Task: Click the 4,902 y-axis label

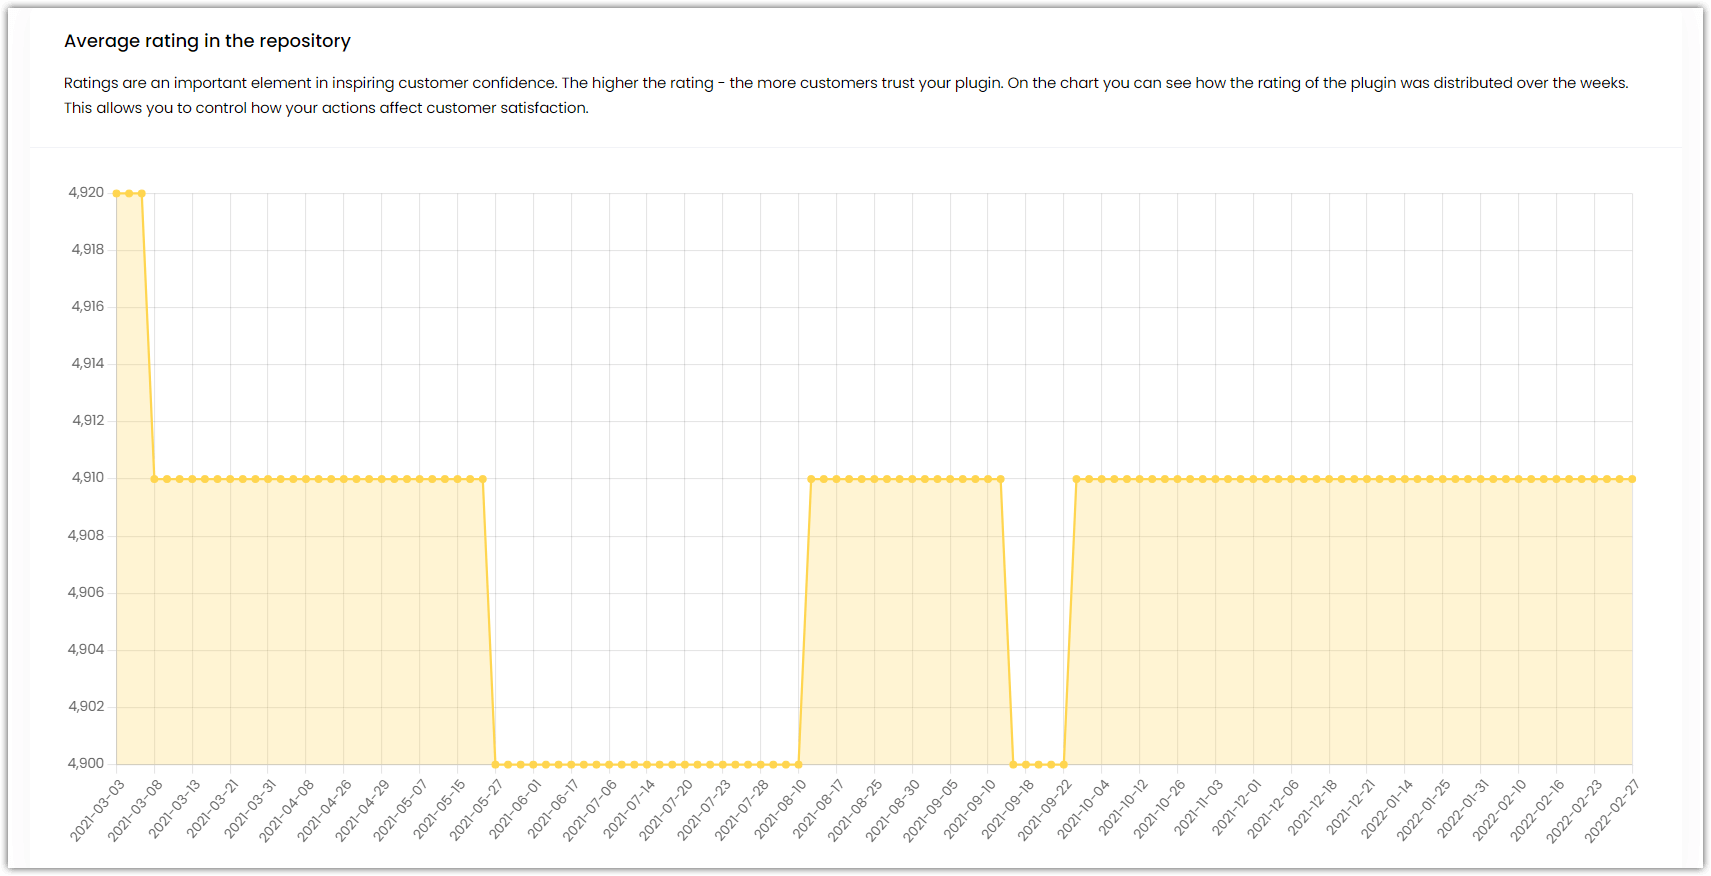Action: pos(86,706)
